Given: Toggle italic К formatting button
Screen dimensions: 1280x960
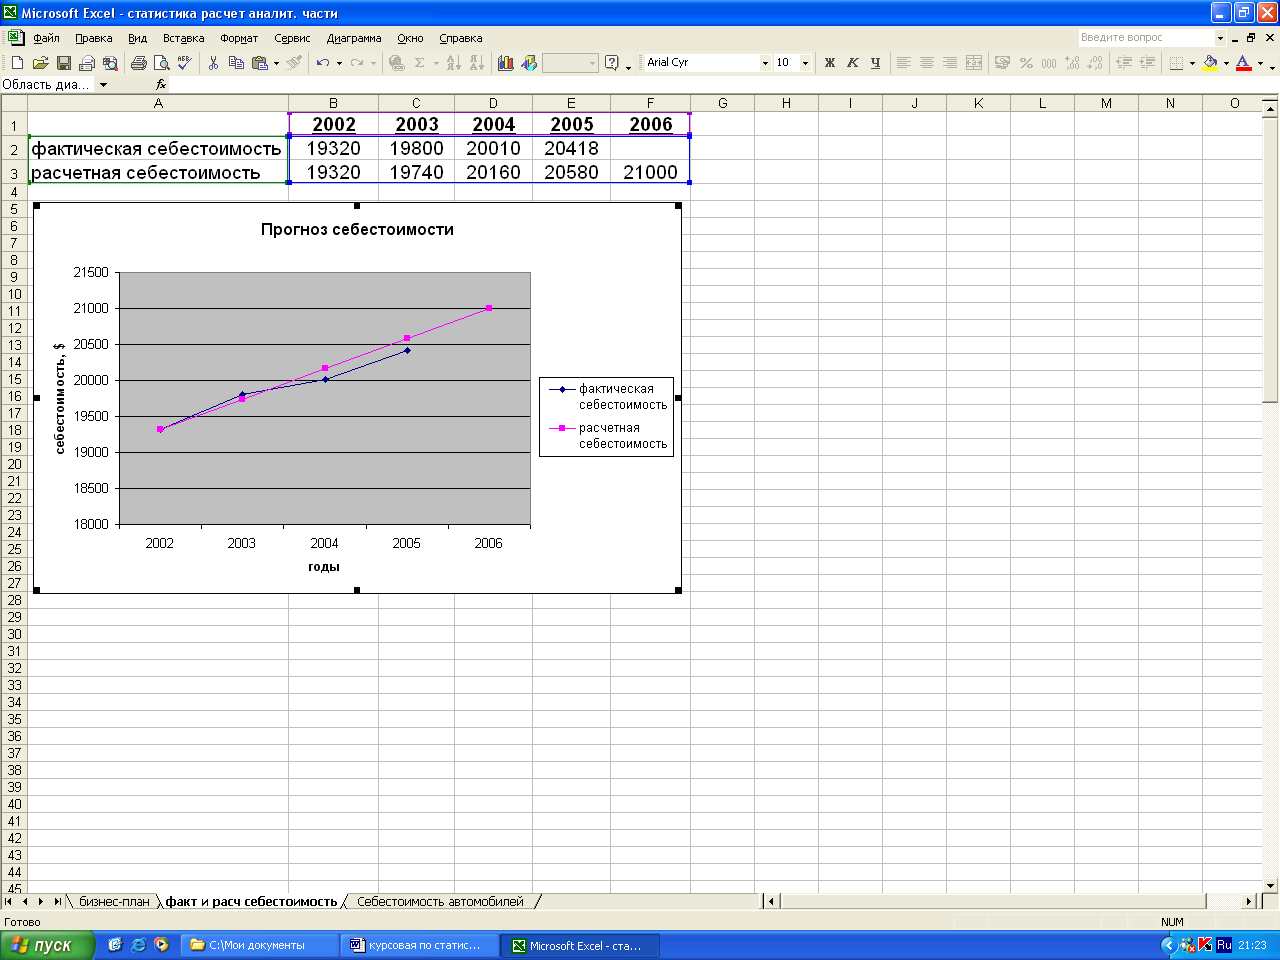Looking at the screenshot, I should [852, 63].
